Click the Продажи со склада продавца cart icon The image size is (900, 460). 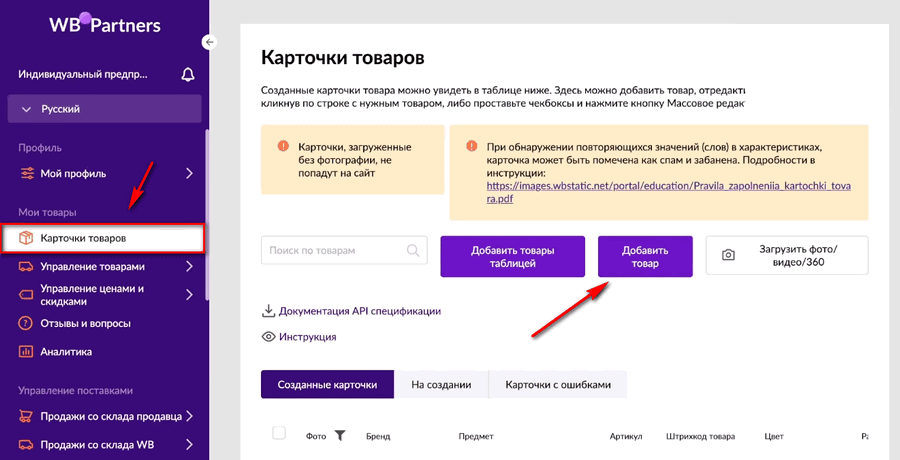(x=26, y=416)
